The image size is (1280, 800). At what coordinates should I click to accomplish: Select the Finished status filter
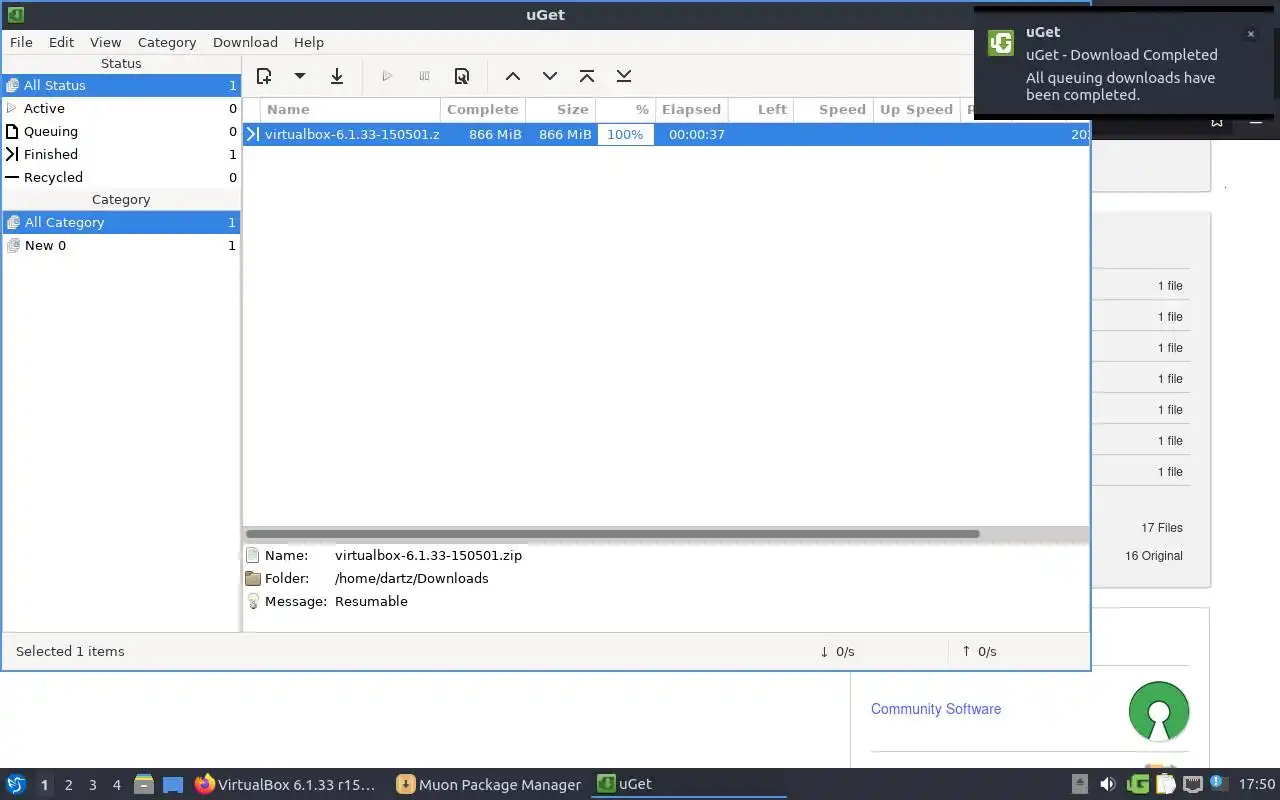121,154
